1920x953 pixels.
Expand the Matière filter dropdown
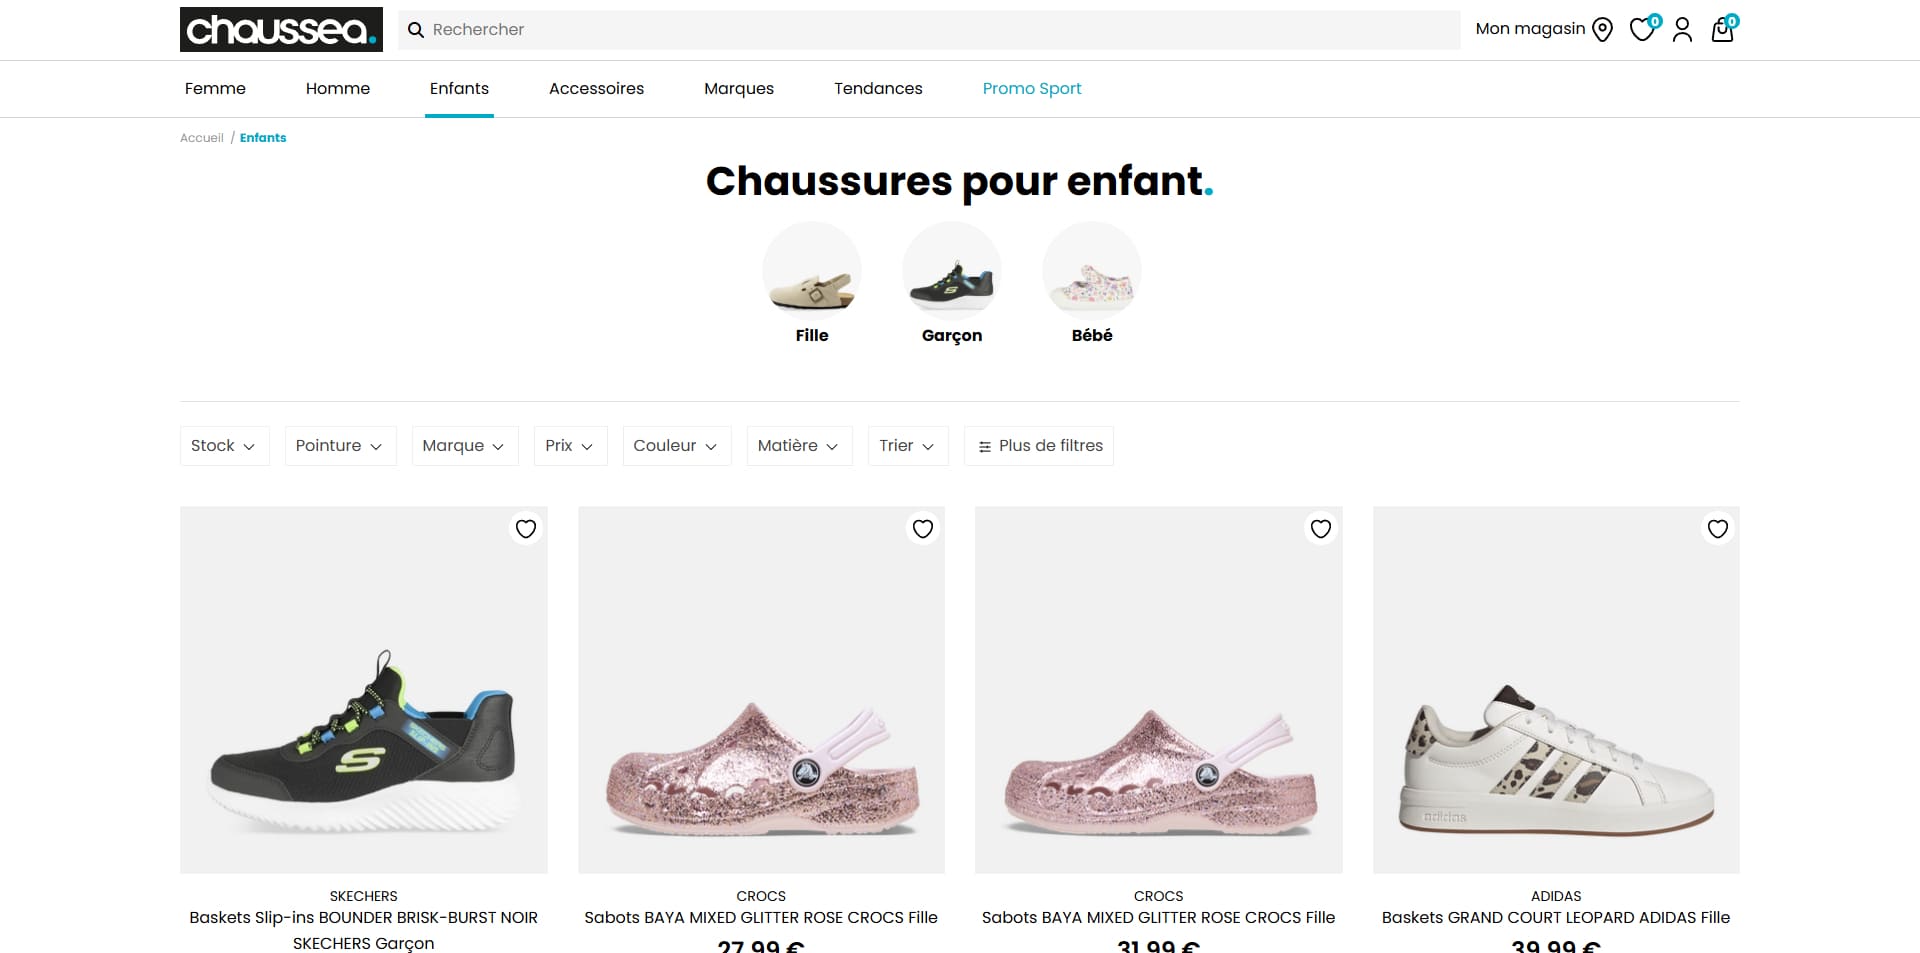(x=799, y=446)
